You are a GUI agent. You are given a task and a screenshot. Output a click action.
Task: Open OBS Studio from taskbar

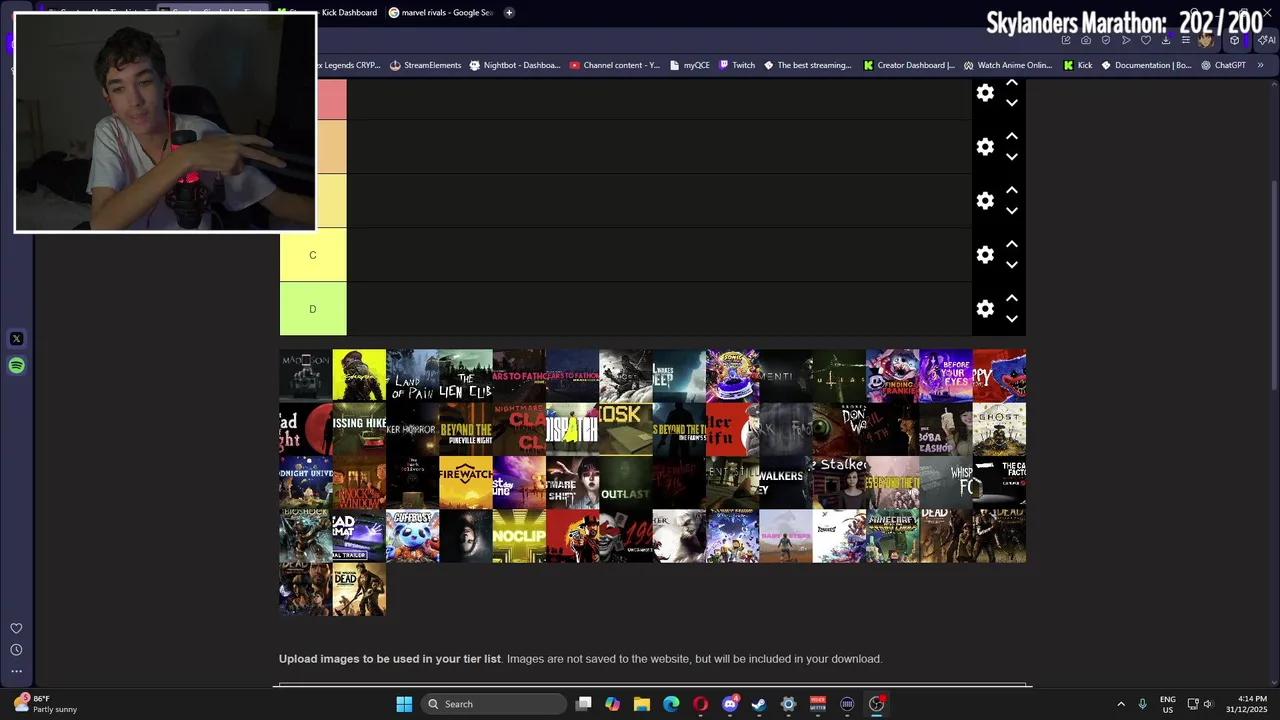(876, 704)
